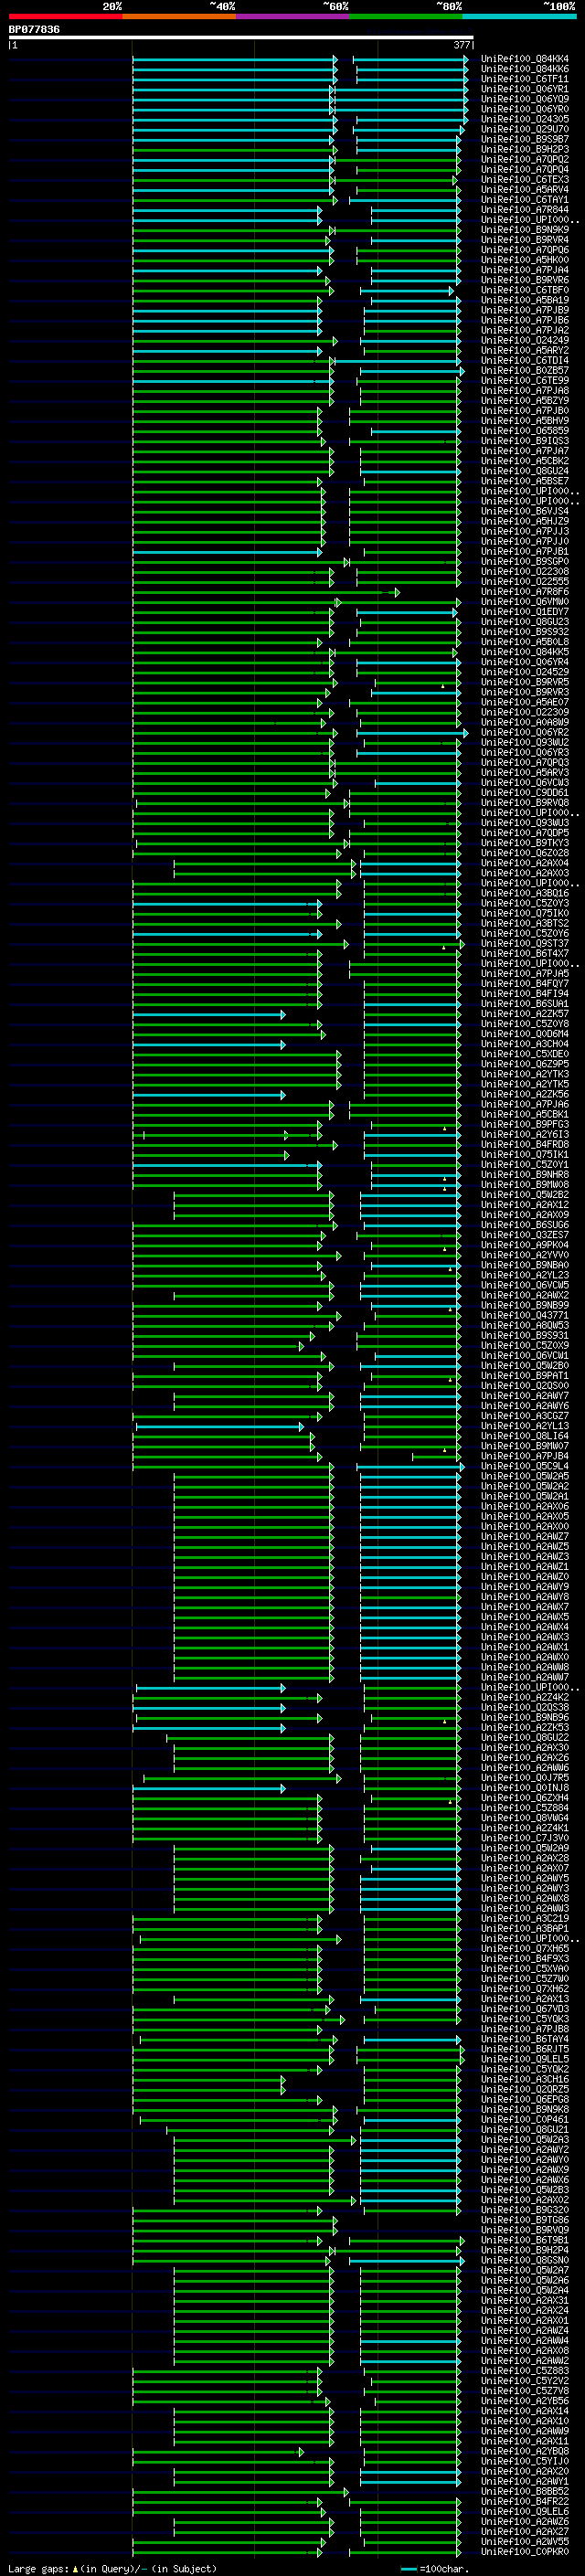Select the UniRef100_A7PJA4 label
This screenshot has width=585, height=2576.
pyautogui.click(x=525, y=270)
